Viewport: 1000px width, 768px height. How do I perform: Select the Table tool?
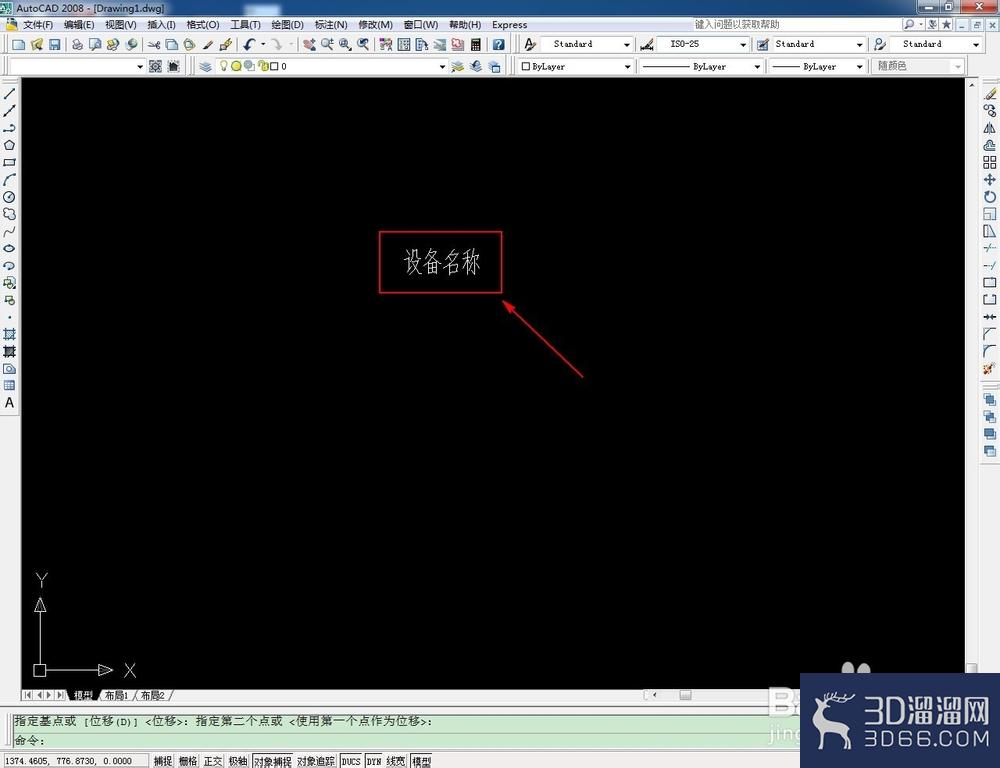click(x=10, y=385)
